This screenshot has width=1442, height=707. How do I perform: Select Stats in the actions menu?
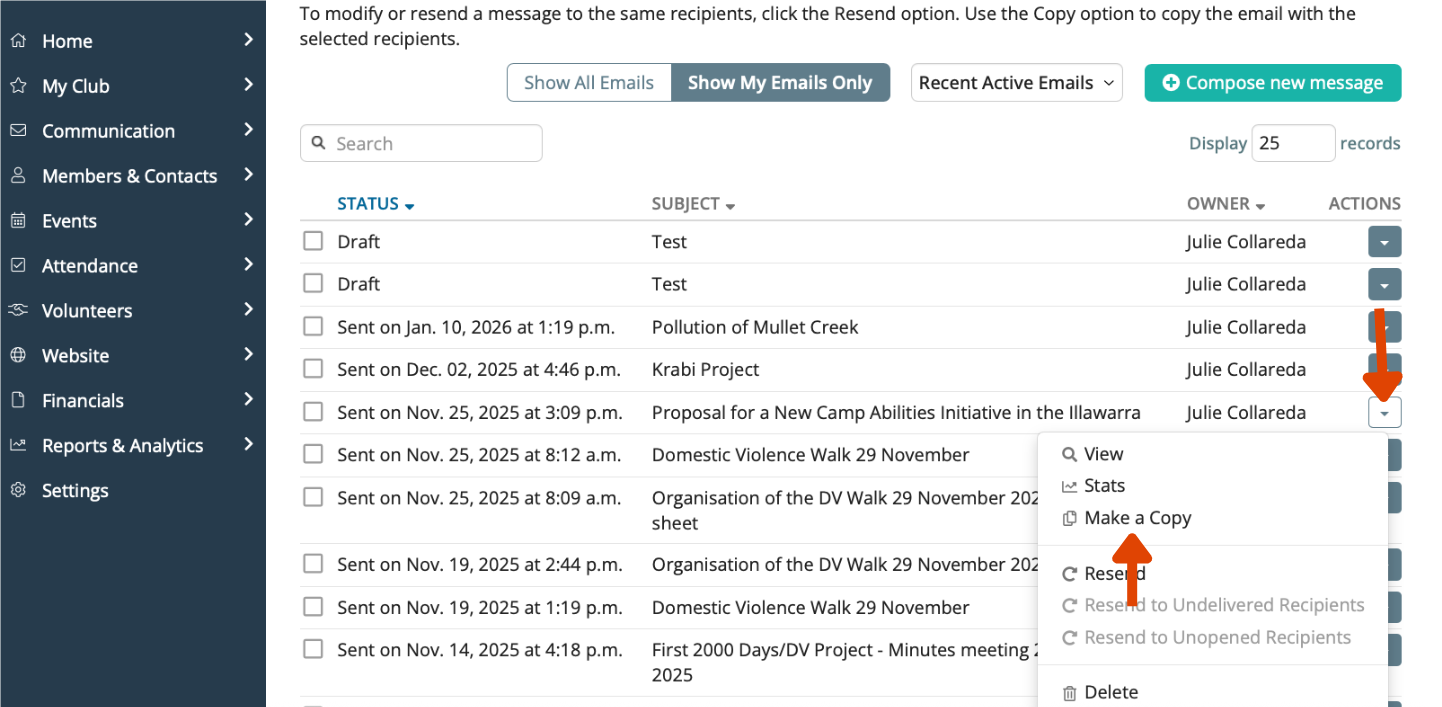point(1093,486)
